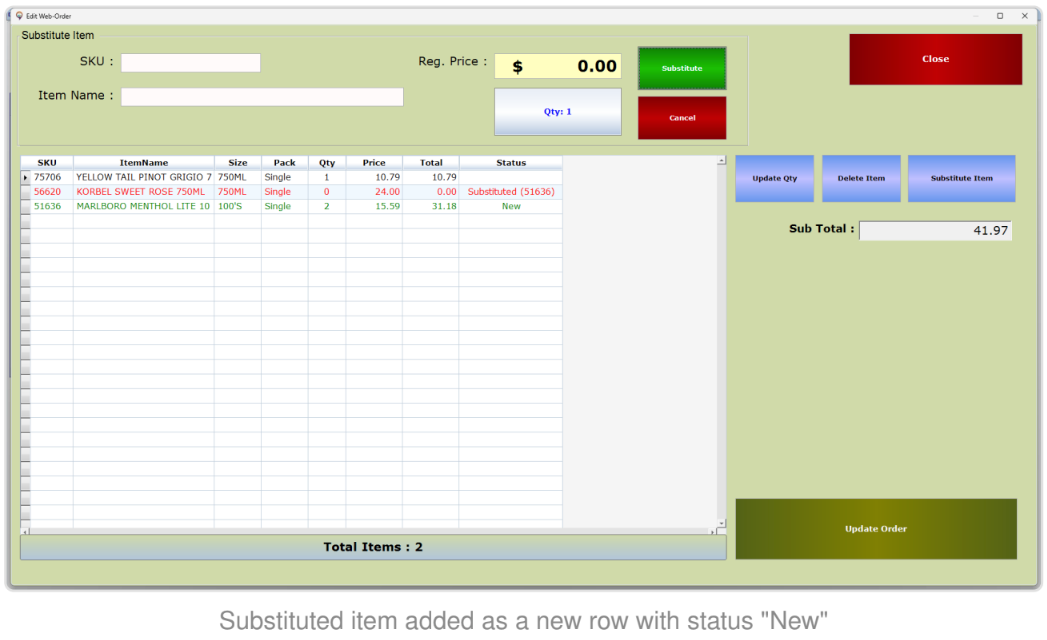This screenshot has height=640, width=1047.
Task: Click the Status column header
Action: click(511, 162)
